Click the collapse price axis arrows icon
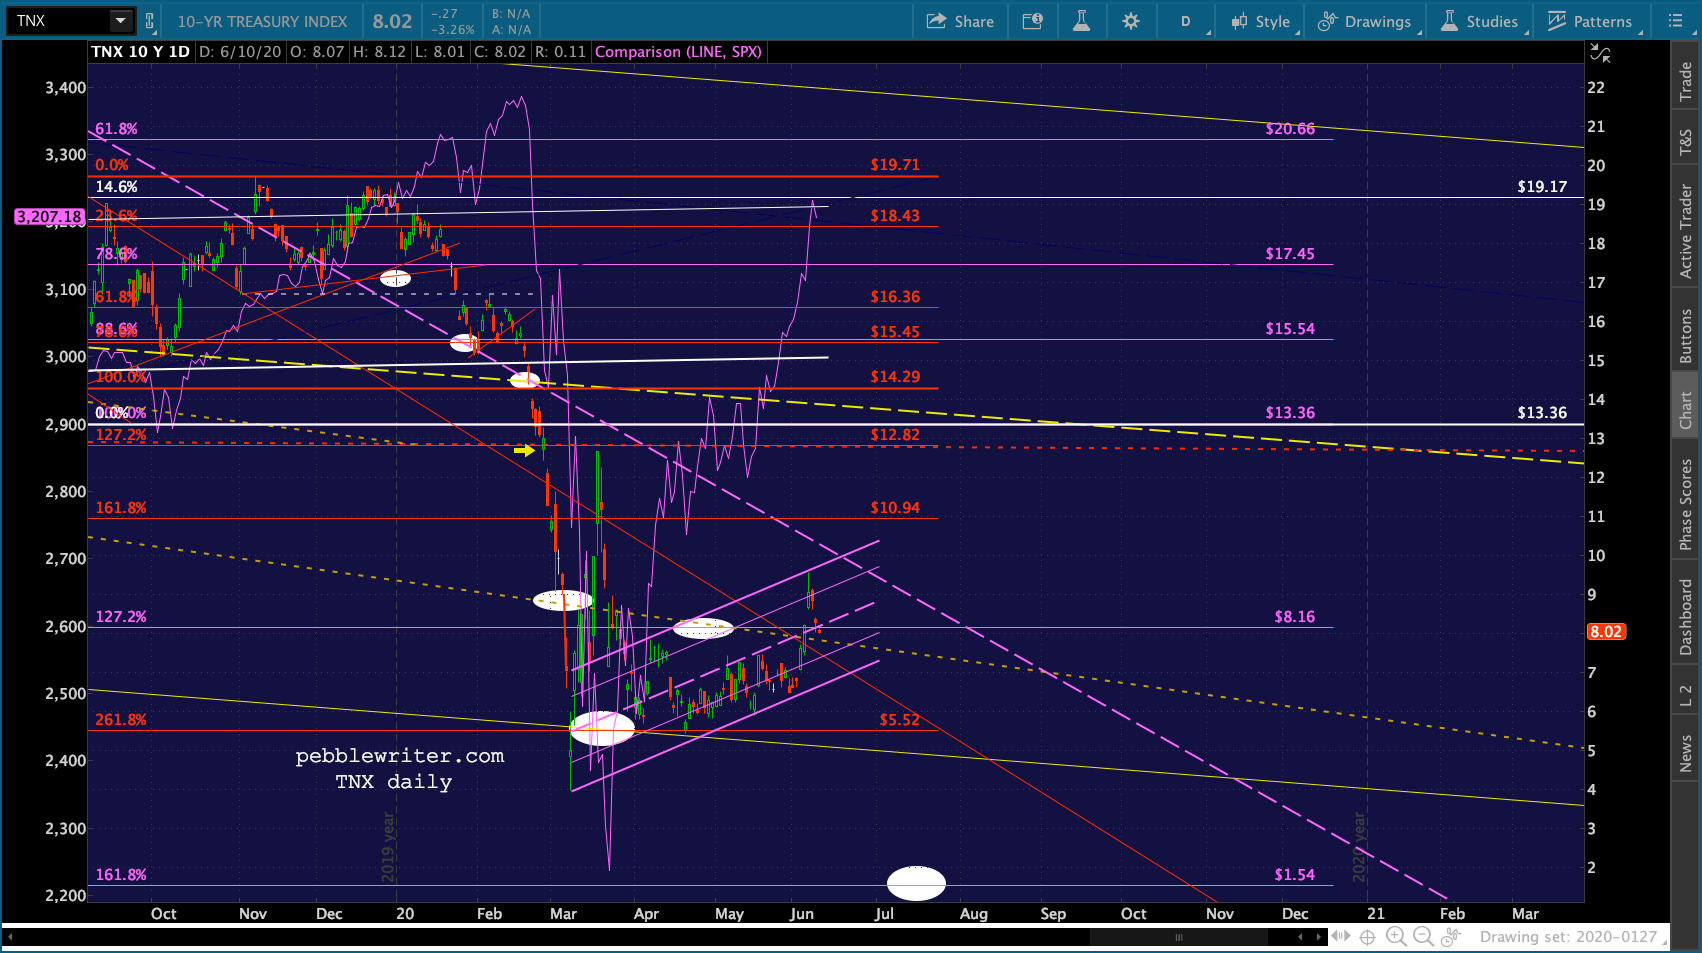 [x=1601, y=53]
